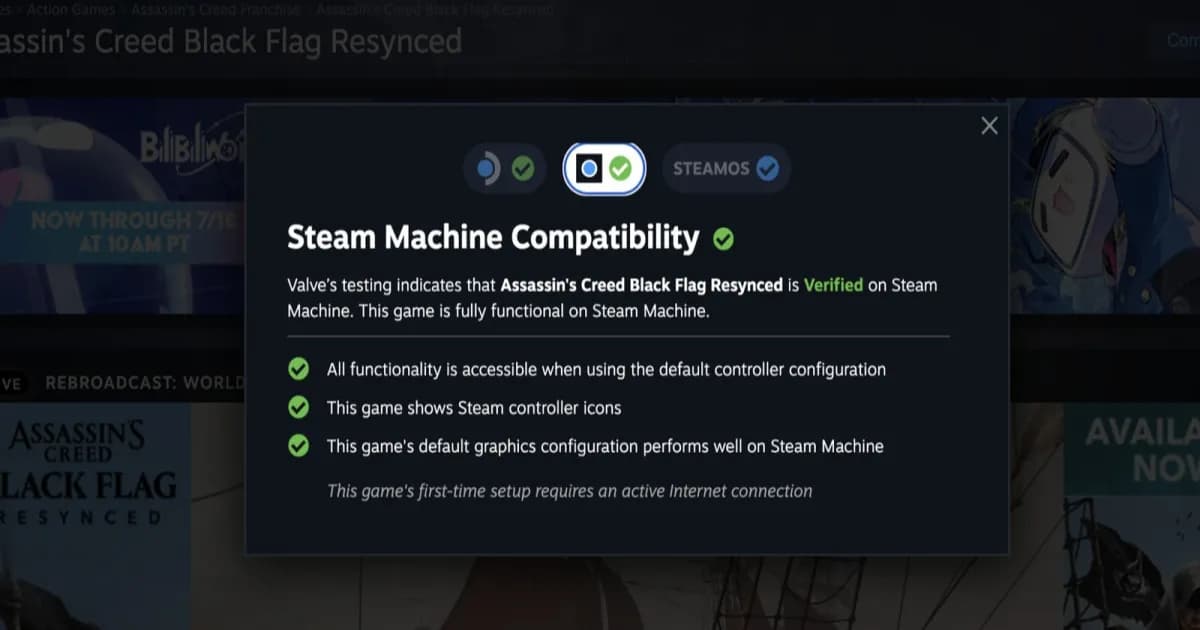Click the green check beside default controller configuration
1200x630 pixels.
coord(298,369)
